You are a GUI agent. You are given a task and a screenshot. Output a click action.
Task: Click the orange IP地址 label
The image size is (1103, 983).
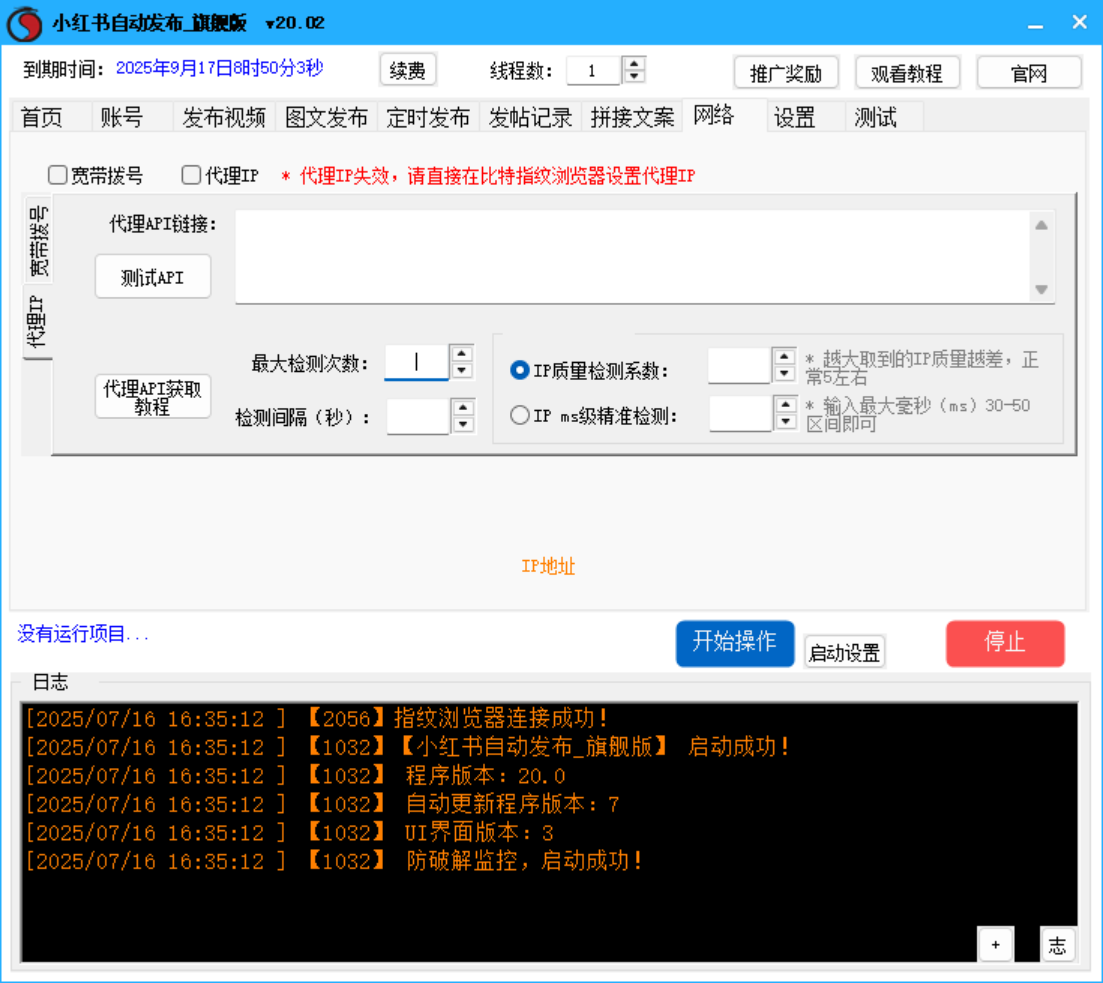(x=548, y=566)
